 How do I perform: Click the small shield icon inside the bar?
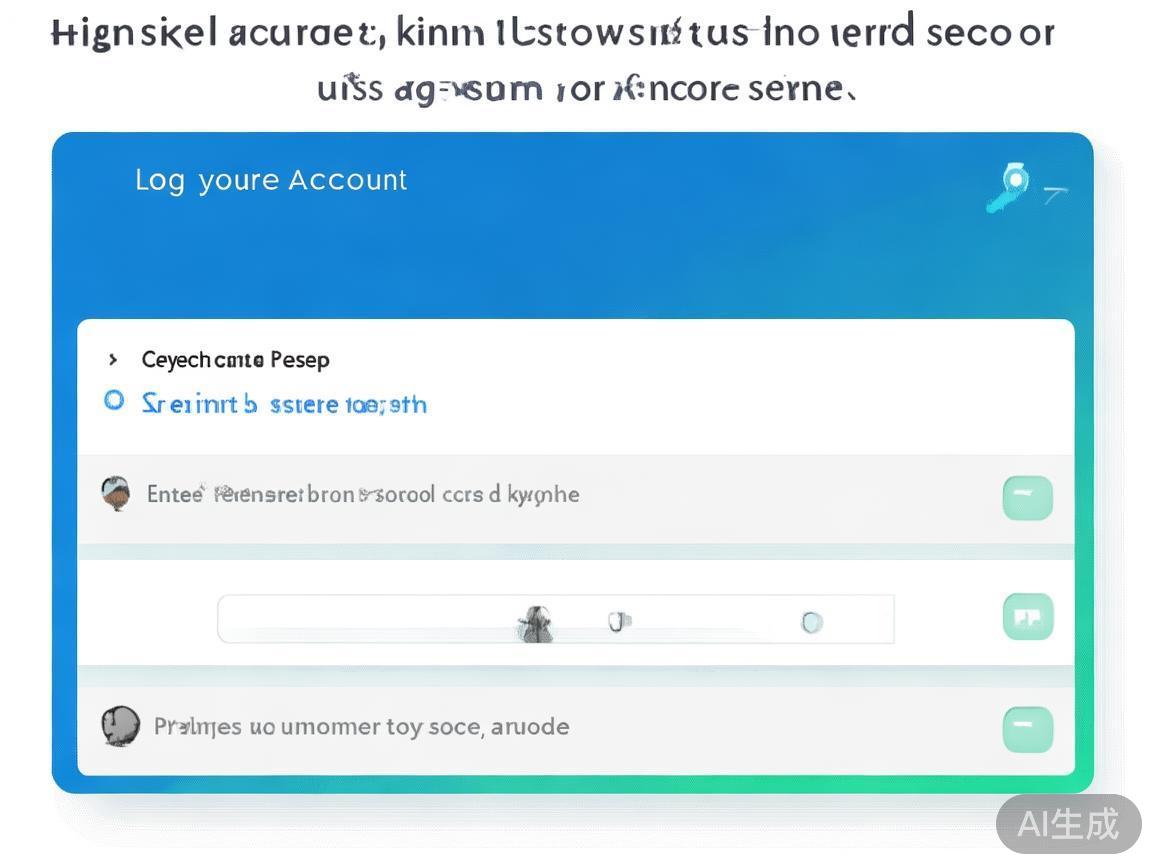pyautogui.click(x=619, y=622)
